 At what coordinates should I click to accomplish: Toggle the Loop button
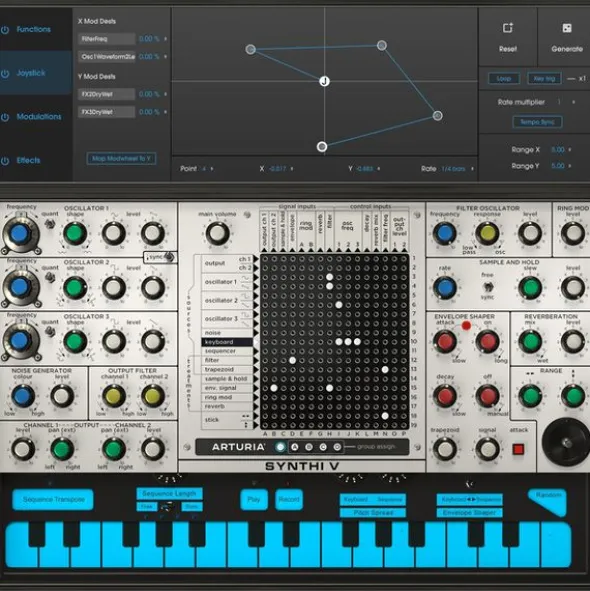click(504, 78)
